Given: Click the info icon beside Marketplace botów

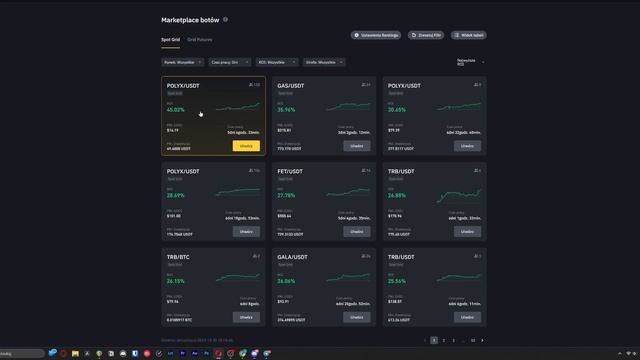Looking at the screenshot, I should [x=225, y=20].
